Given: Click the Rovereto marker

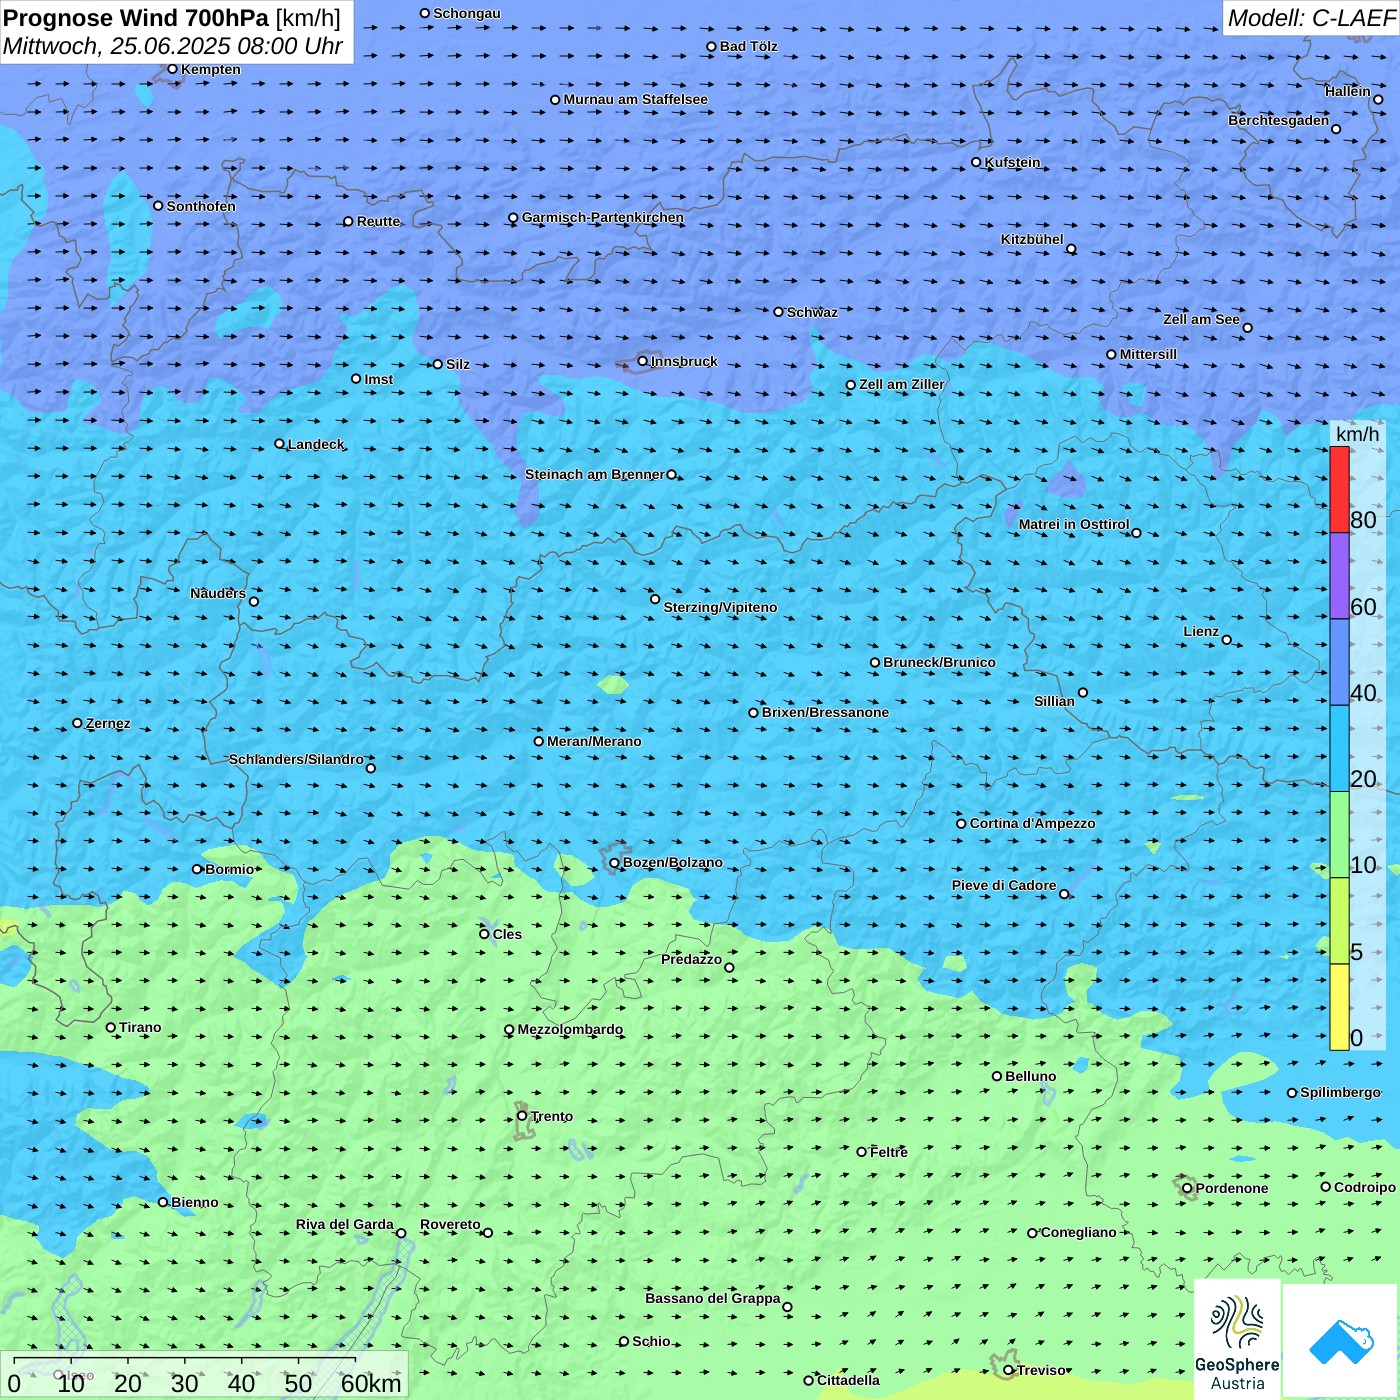Looking at the screenshot, I should click(488, 1232).
